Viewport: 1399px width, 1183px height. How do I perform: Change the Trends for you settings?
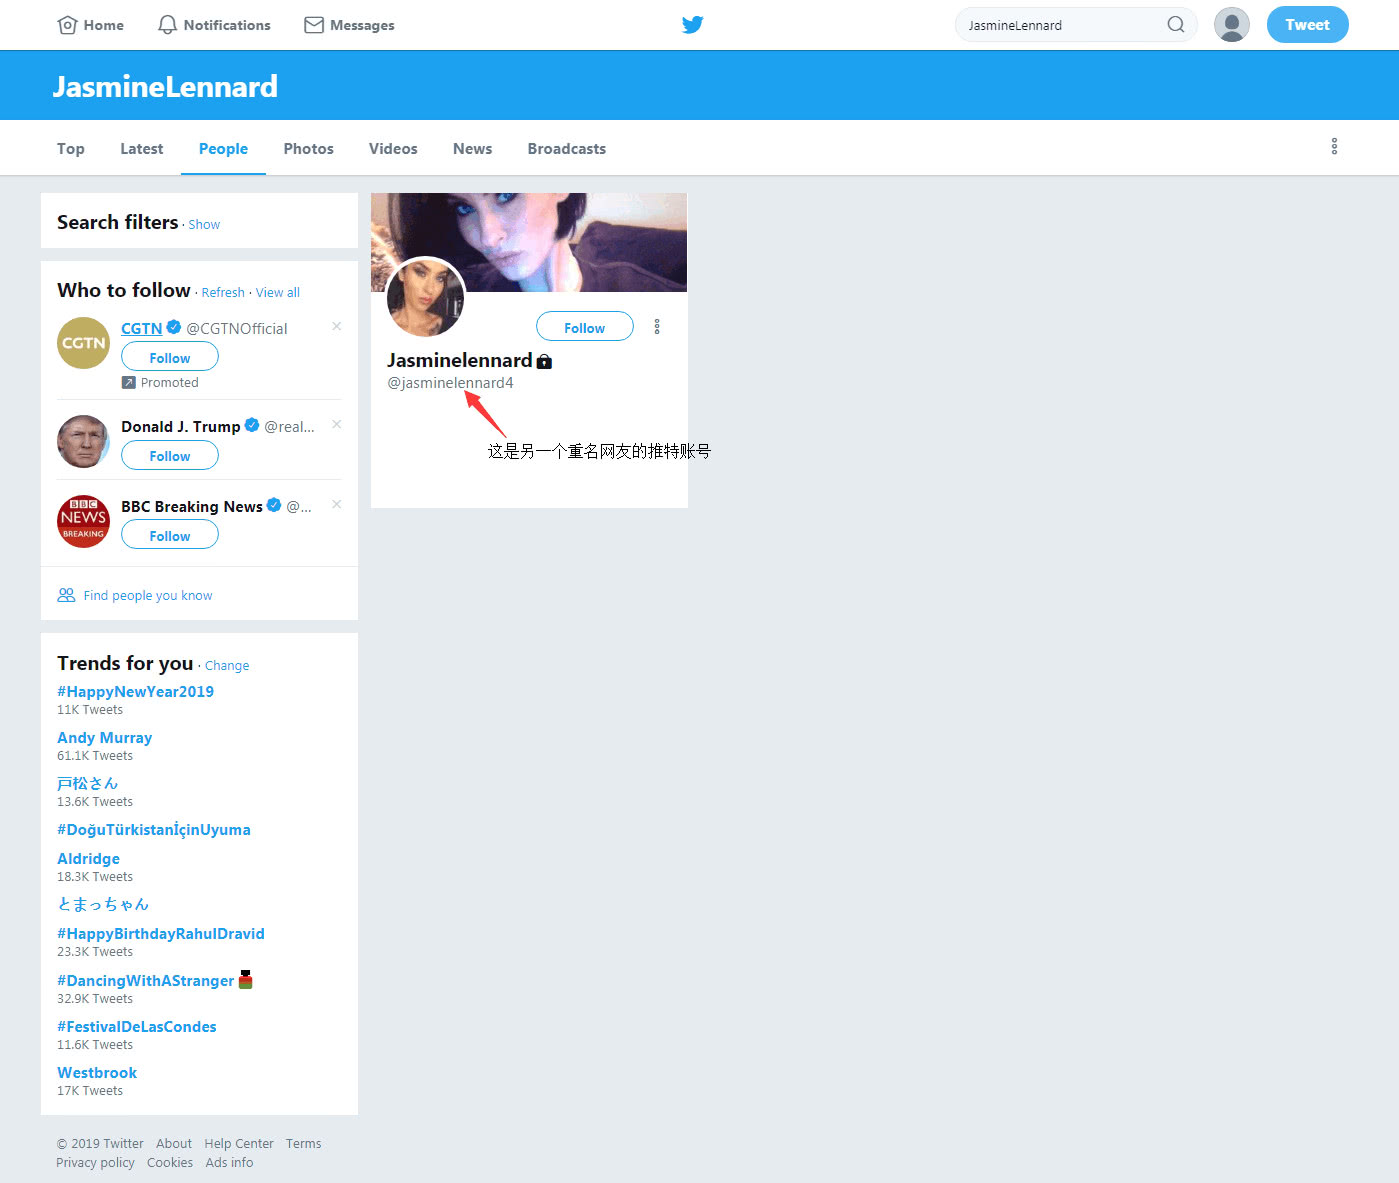pyautogui.click(x=227, y=666)
